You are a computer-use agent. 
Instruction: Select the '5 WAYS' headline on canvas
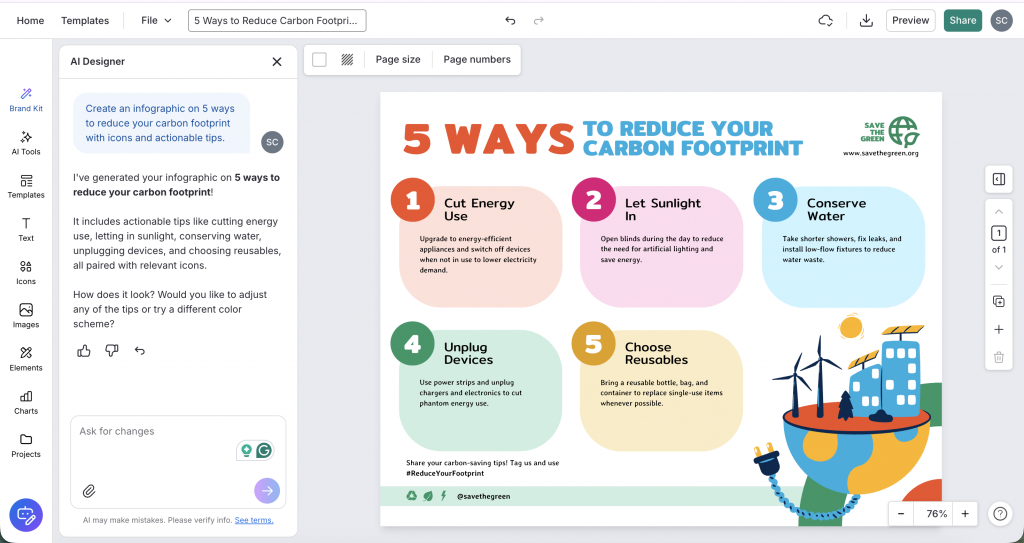tap(488, 138)
